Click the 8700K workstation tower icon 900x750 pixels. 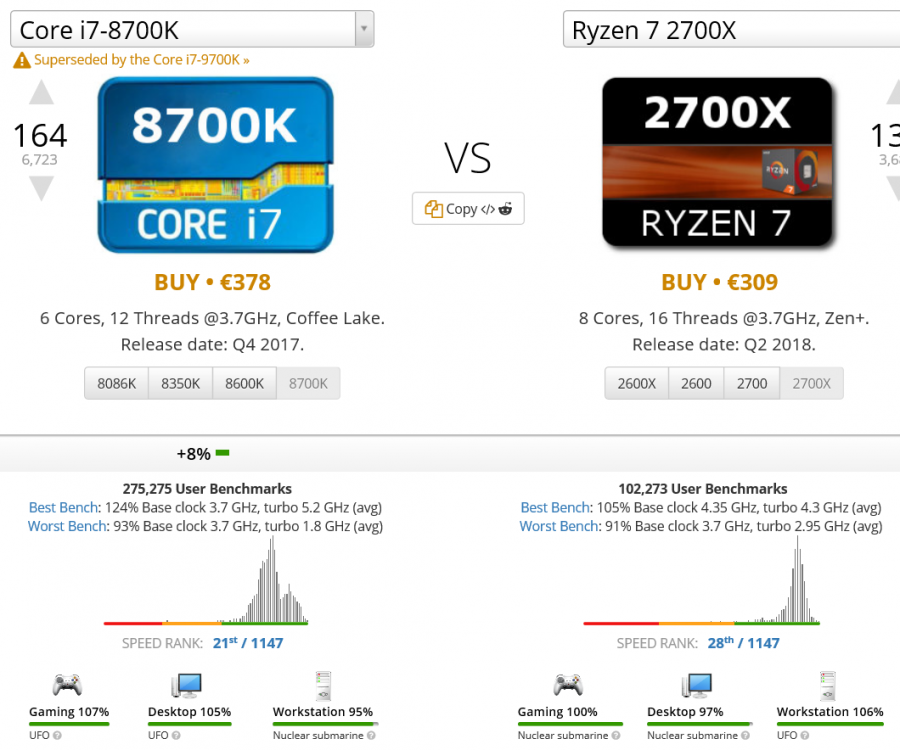(x=323, y=686)
